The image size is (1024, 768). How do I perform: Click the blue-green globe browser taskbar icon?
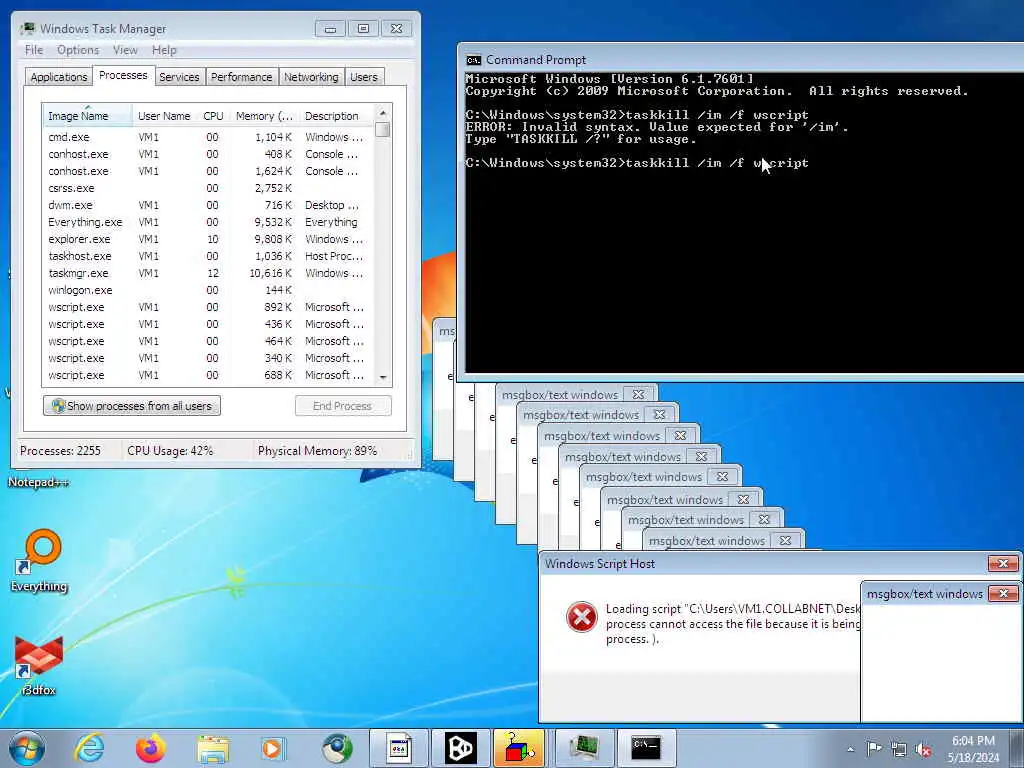pos(337,748)
